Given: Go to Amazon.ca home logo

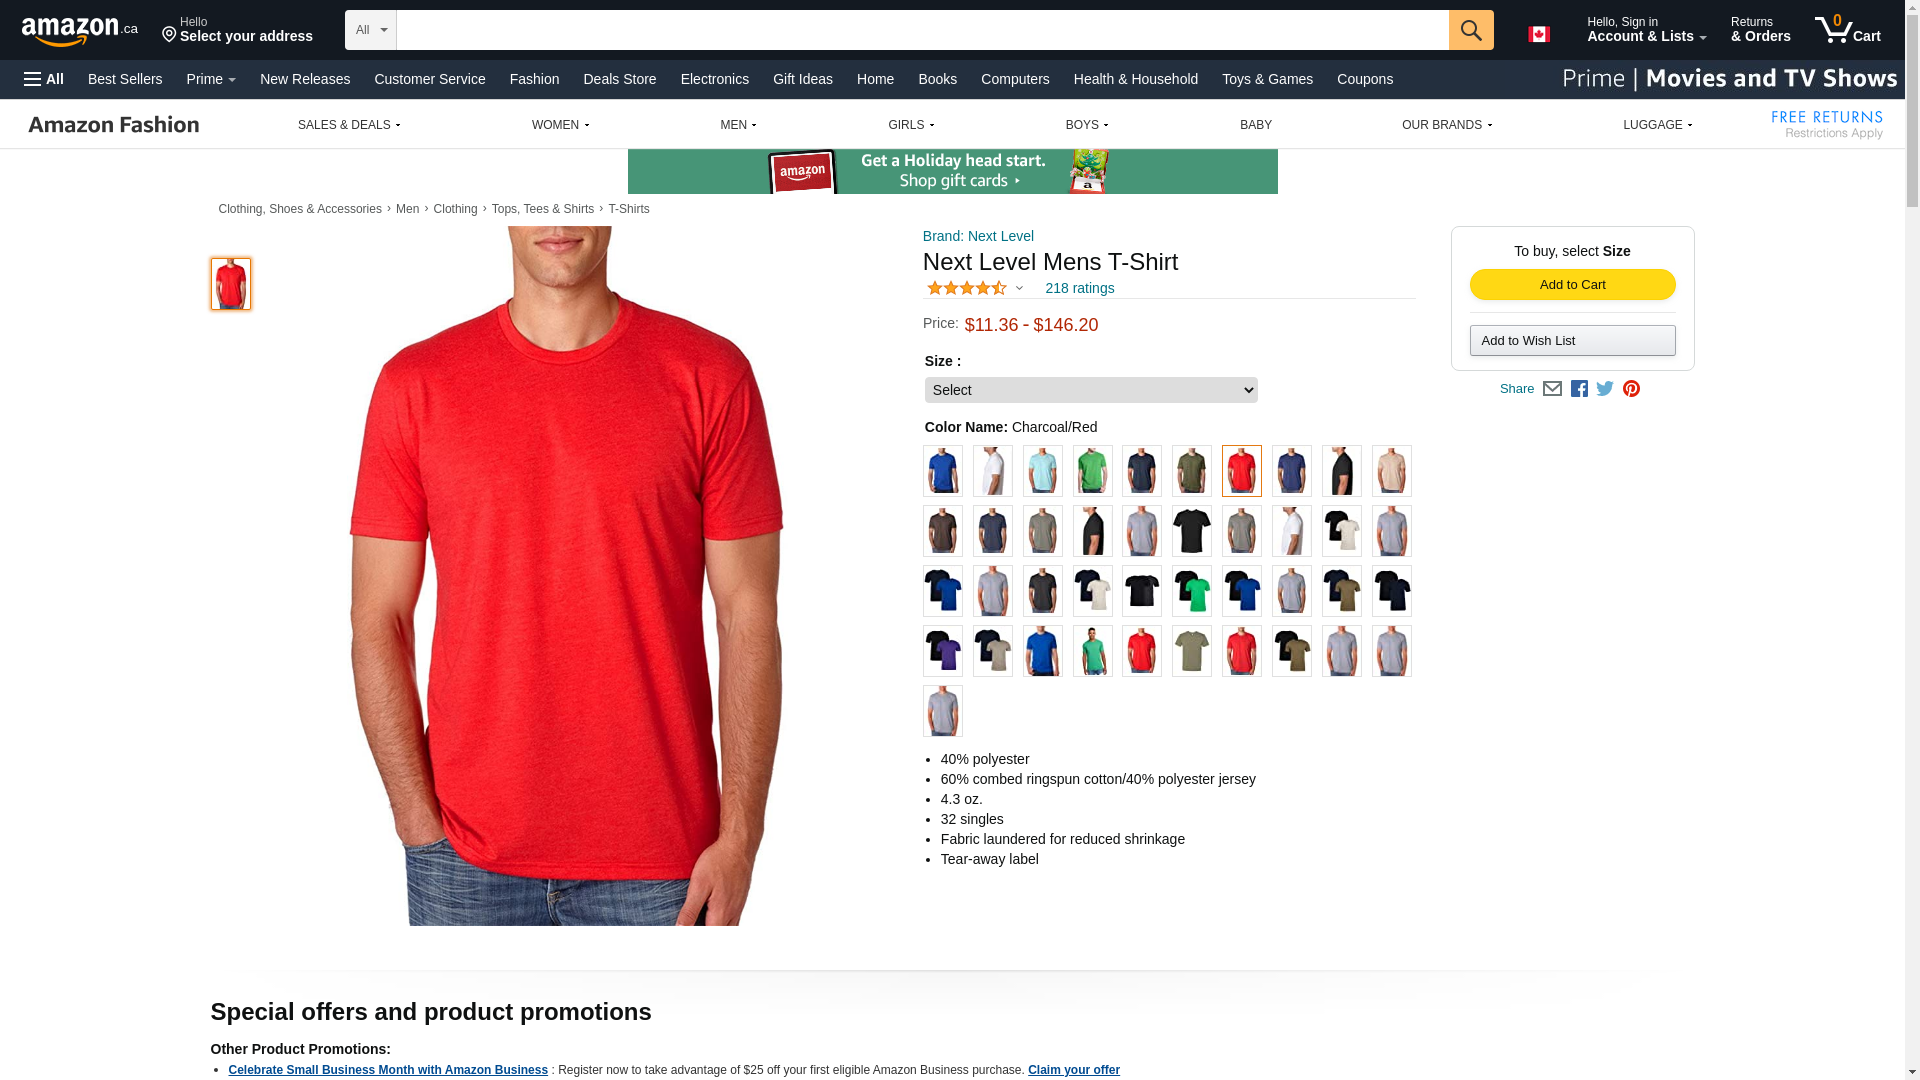Looking at the screenshot, I should click(x=80, y=30).
